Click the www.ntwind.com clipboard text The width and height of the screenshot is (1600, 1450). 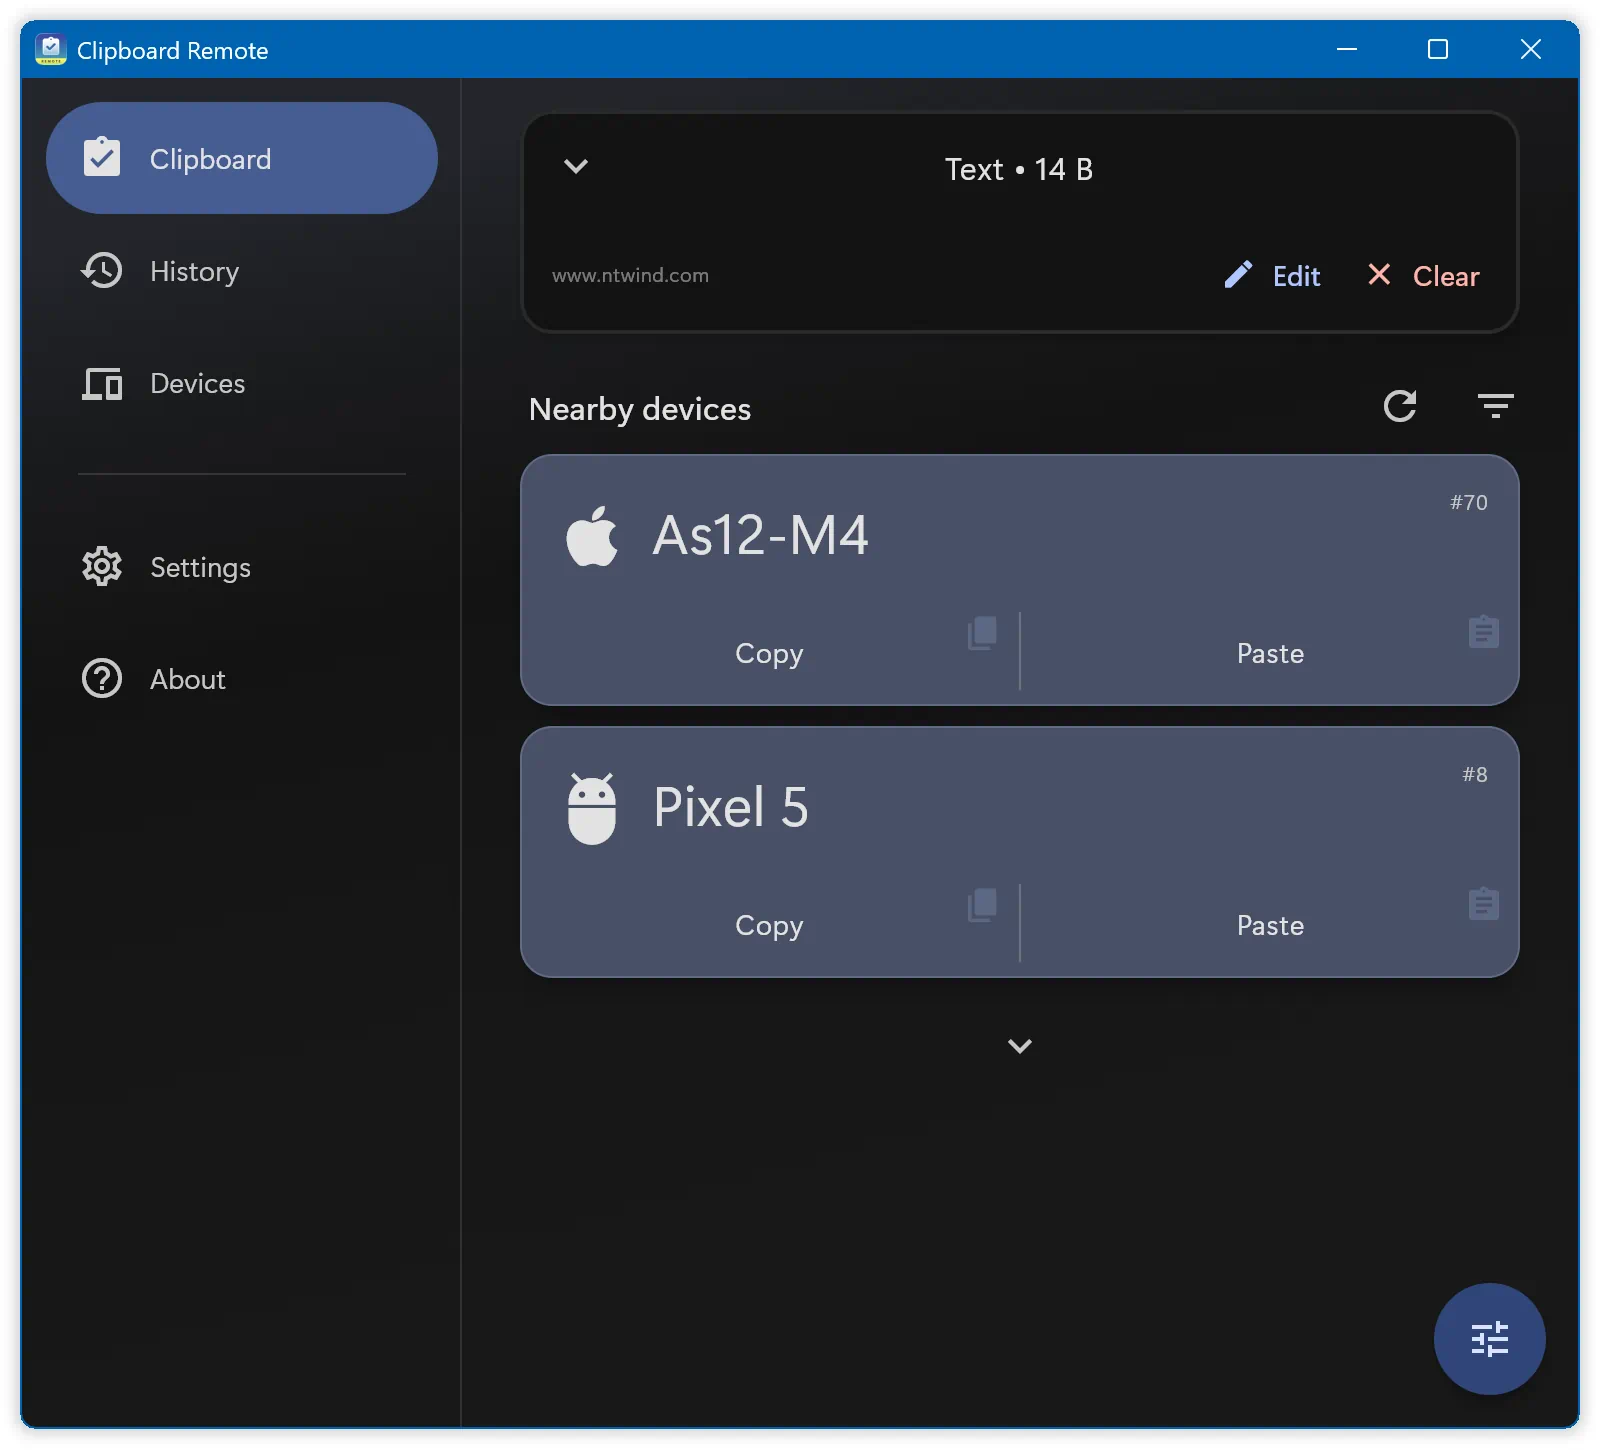(x=630, y=275)
